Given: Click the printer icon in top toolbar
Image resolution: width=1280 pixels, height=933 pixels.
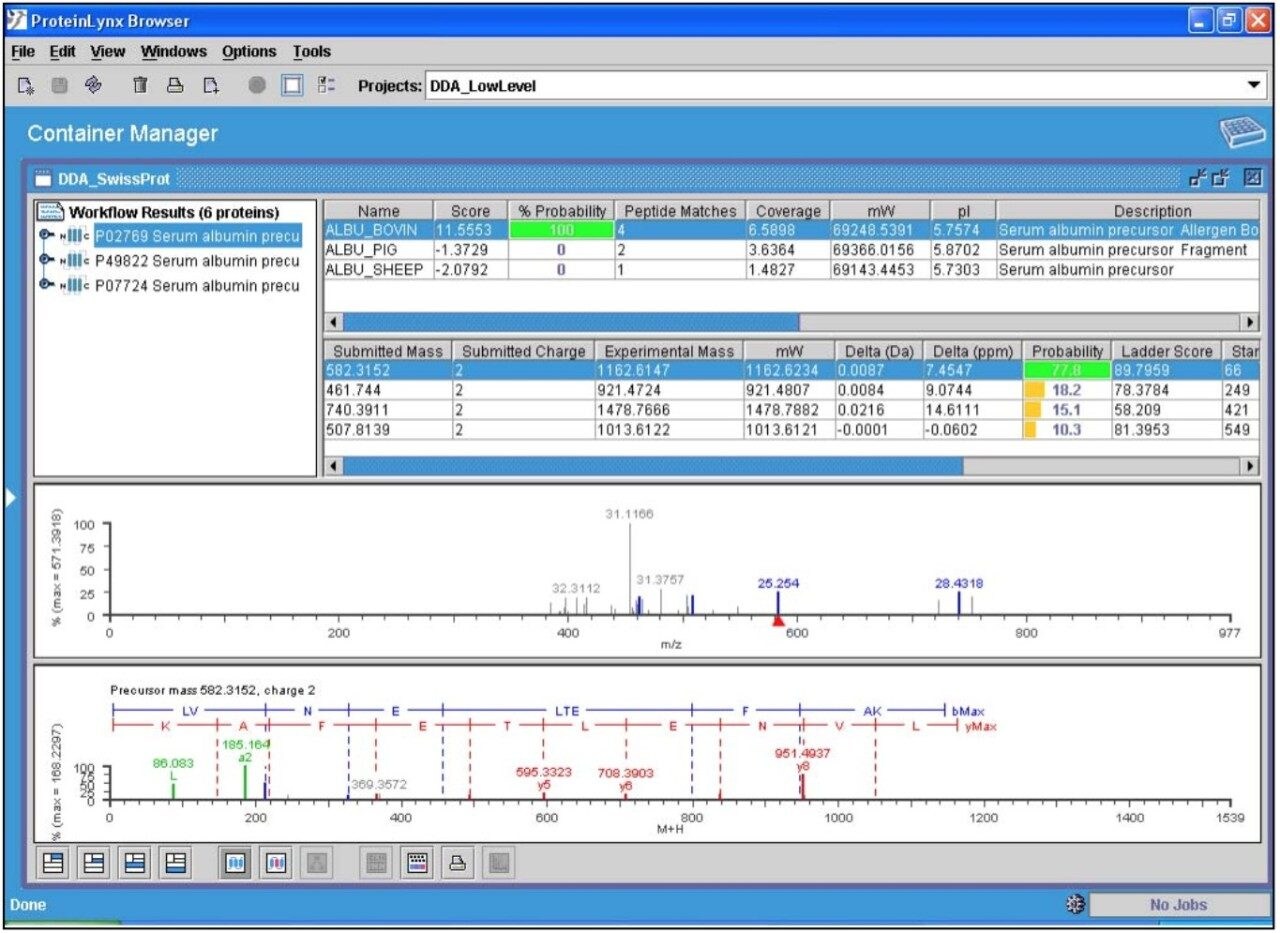Looking at the screenshot, I should [x=175, y=86].
